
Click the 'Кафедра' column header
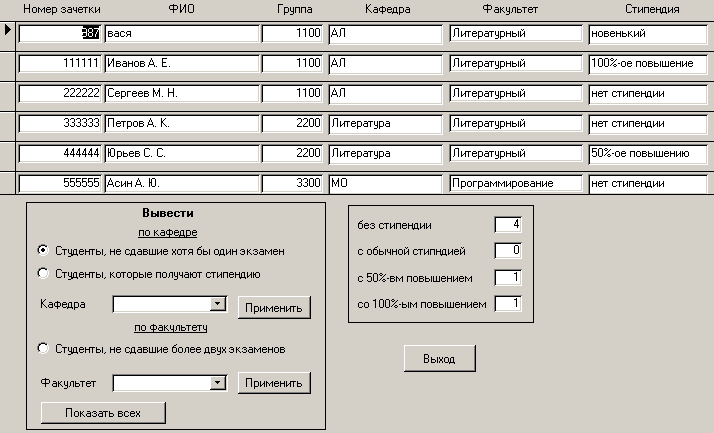click(388, 9)
